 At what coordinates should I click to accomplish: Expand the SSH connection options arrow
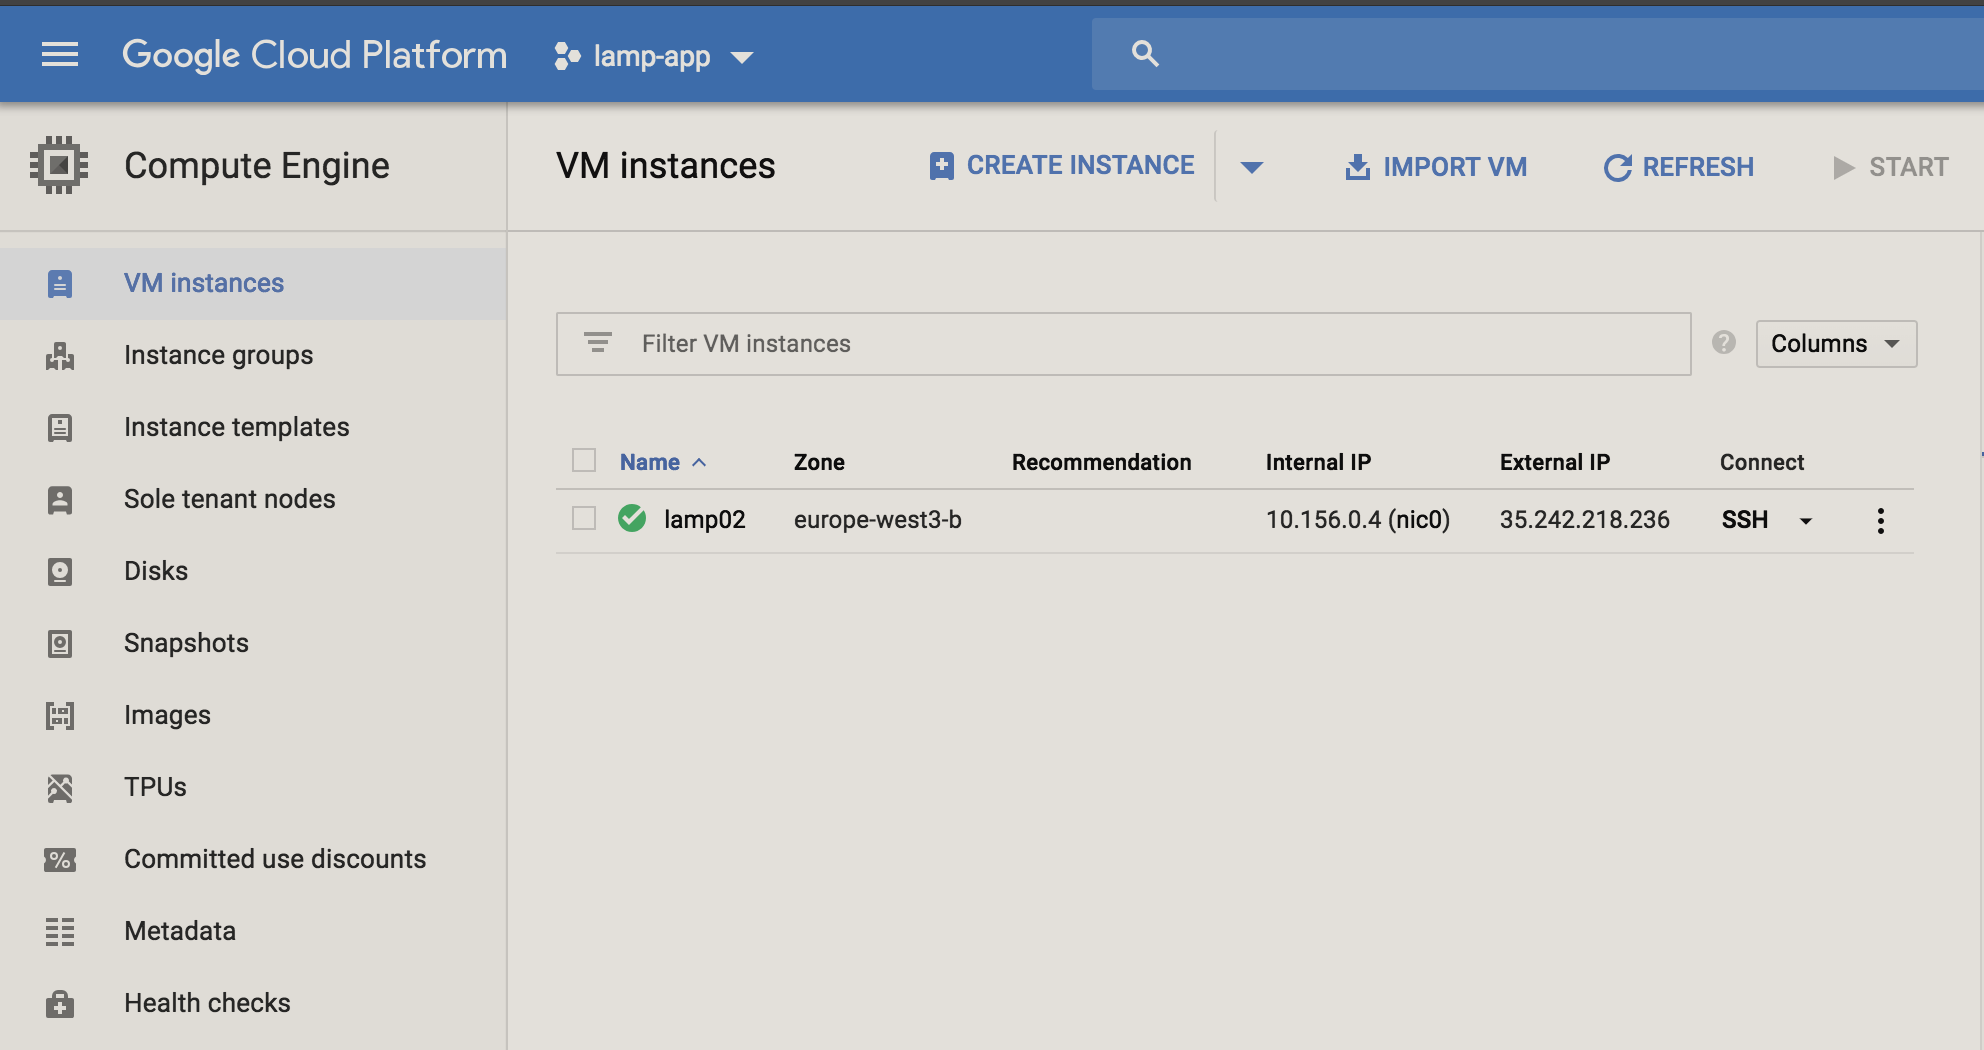coord(1806,521)
